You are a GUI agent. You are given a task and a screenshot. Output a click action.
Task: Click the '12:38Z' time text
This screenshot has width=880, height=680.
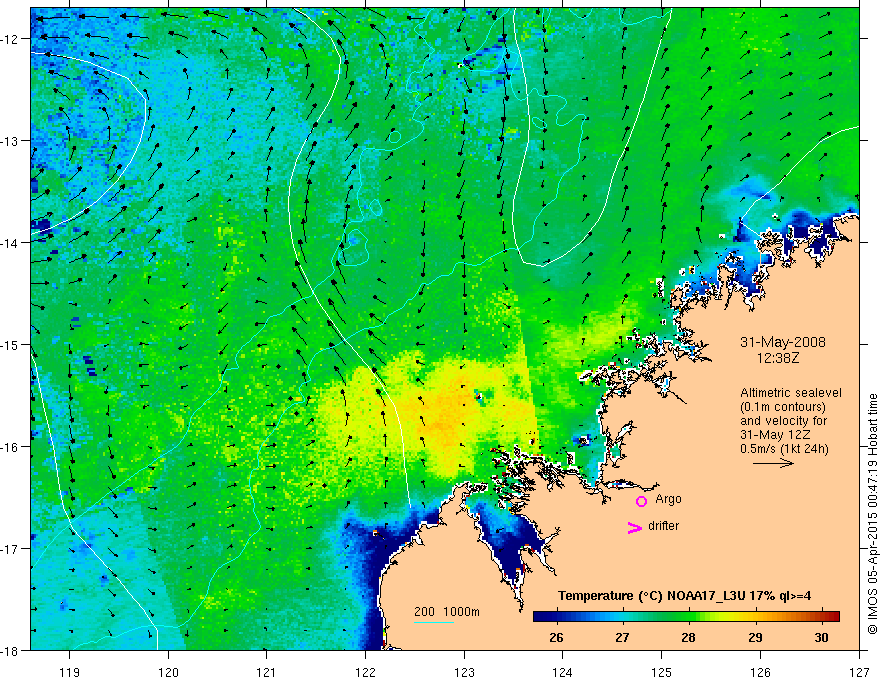(777, 357)
